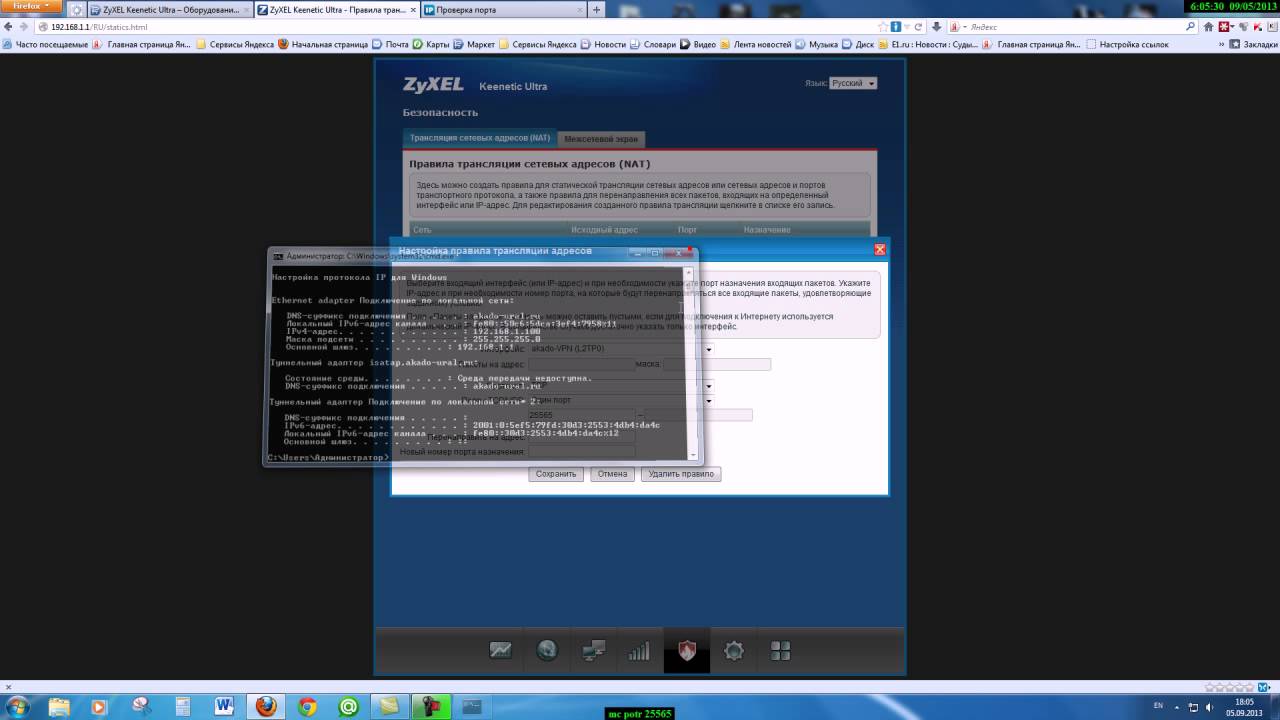Open the Firefox menu button dropdown
The height and width of the screenshot is (720, 1280).
(31, 6)
